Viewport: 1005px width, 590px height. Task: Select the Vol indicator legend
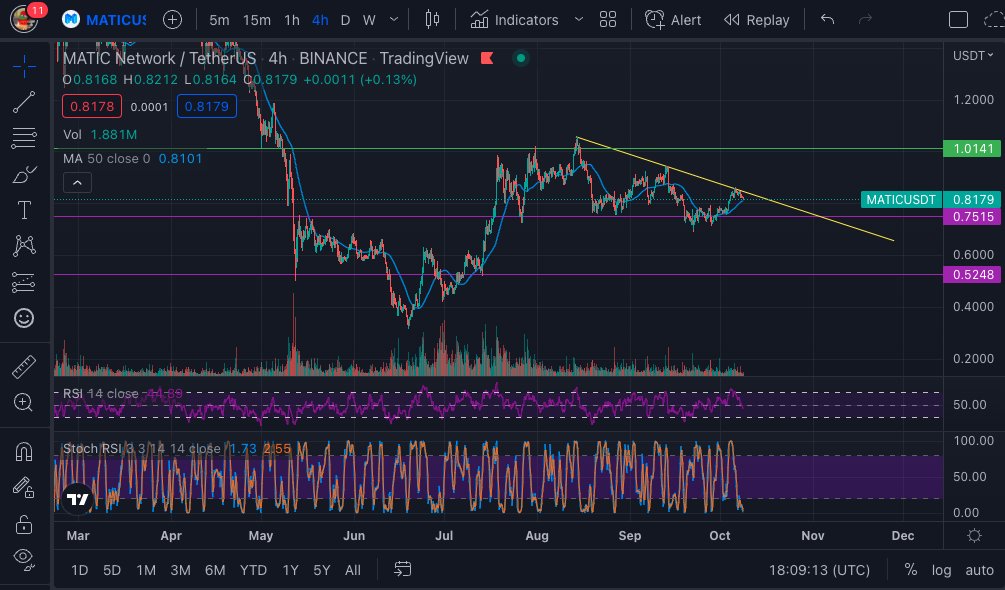(100, 135)
